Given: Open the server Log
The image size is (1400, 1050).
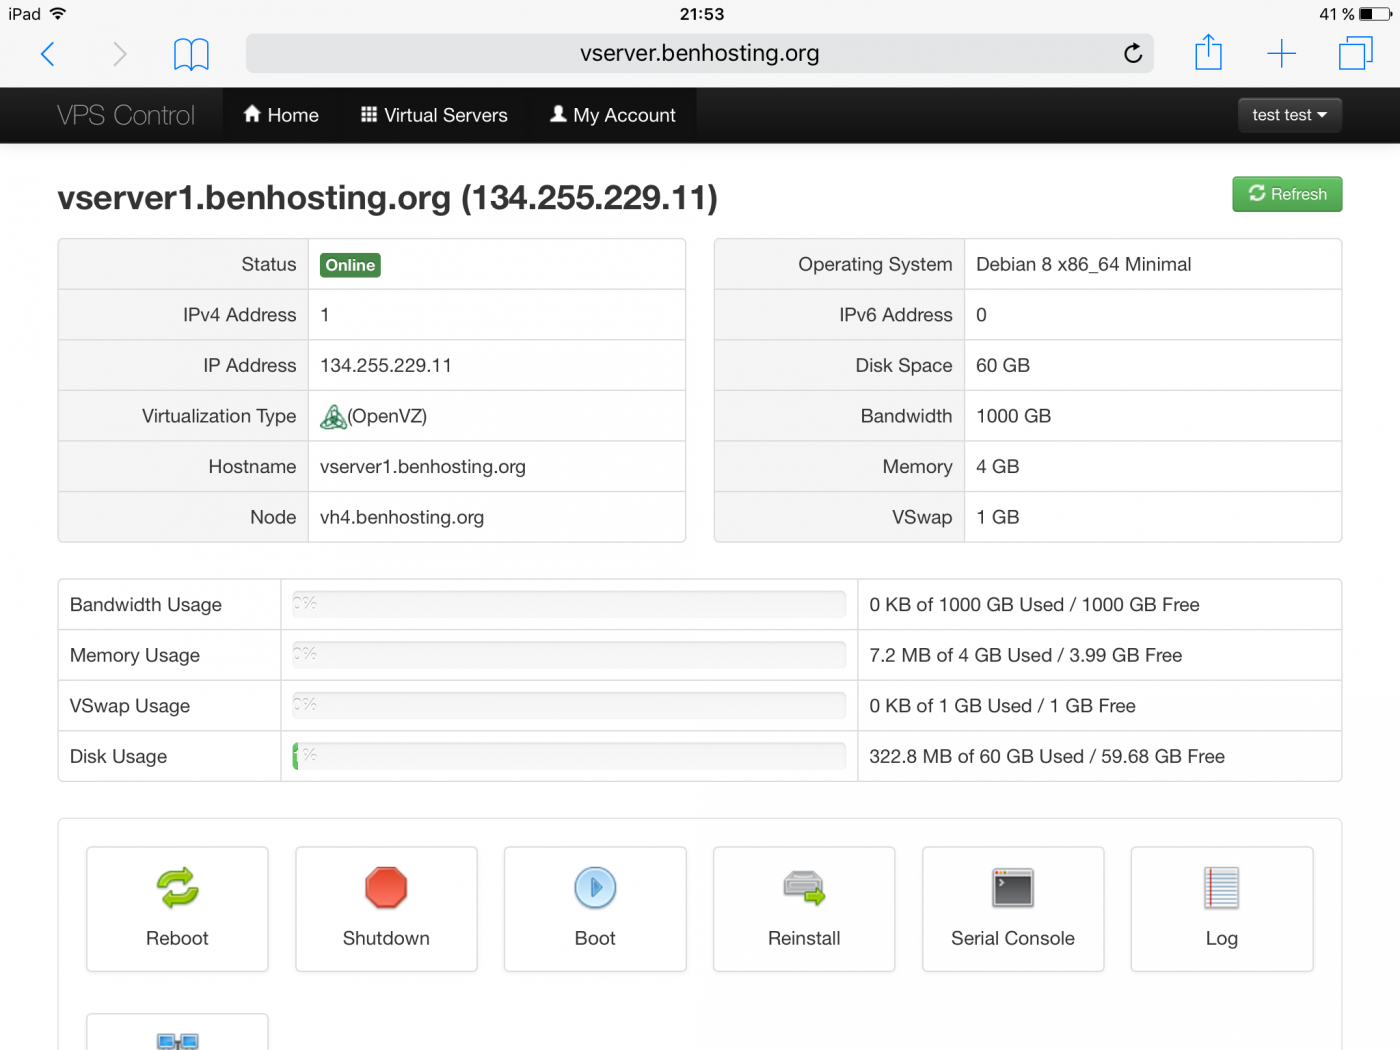Looking at the screenshot, I should pos(1221,908).
